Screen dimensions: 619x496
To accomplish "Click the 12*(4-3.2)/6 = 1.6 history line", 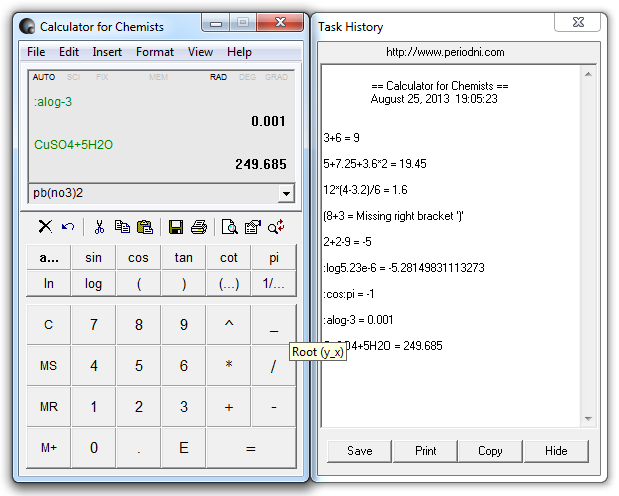I will point(365,190).
